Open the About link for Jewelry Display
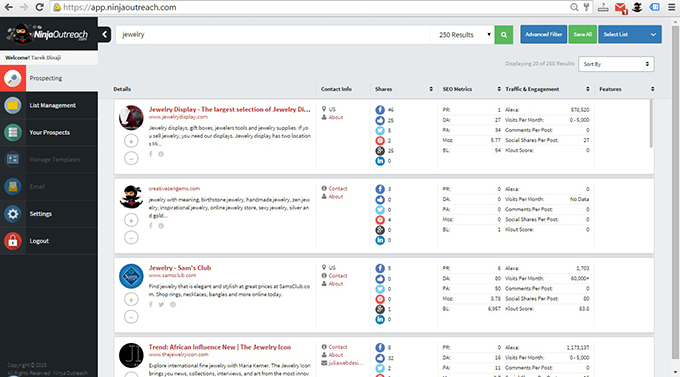Image resolution: width=680 pixels, height=377 pixels. (x=336, y=118)
